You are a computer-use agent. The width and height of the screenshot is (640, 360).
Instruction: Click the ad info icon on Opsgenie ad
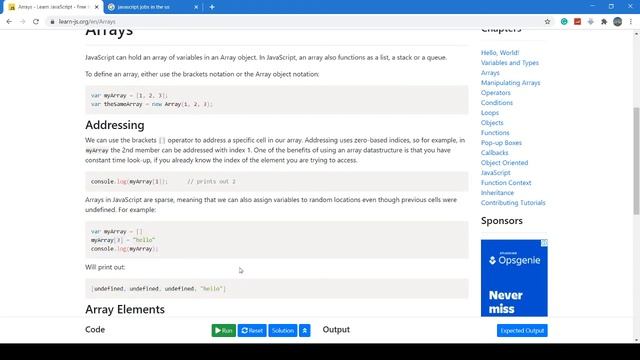click(544, 242)
